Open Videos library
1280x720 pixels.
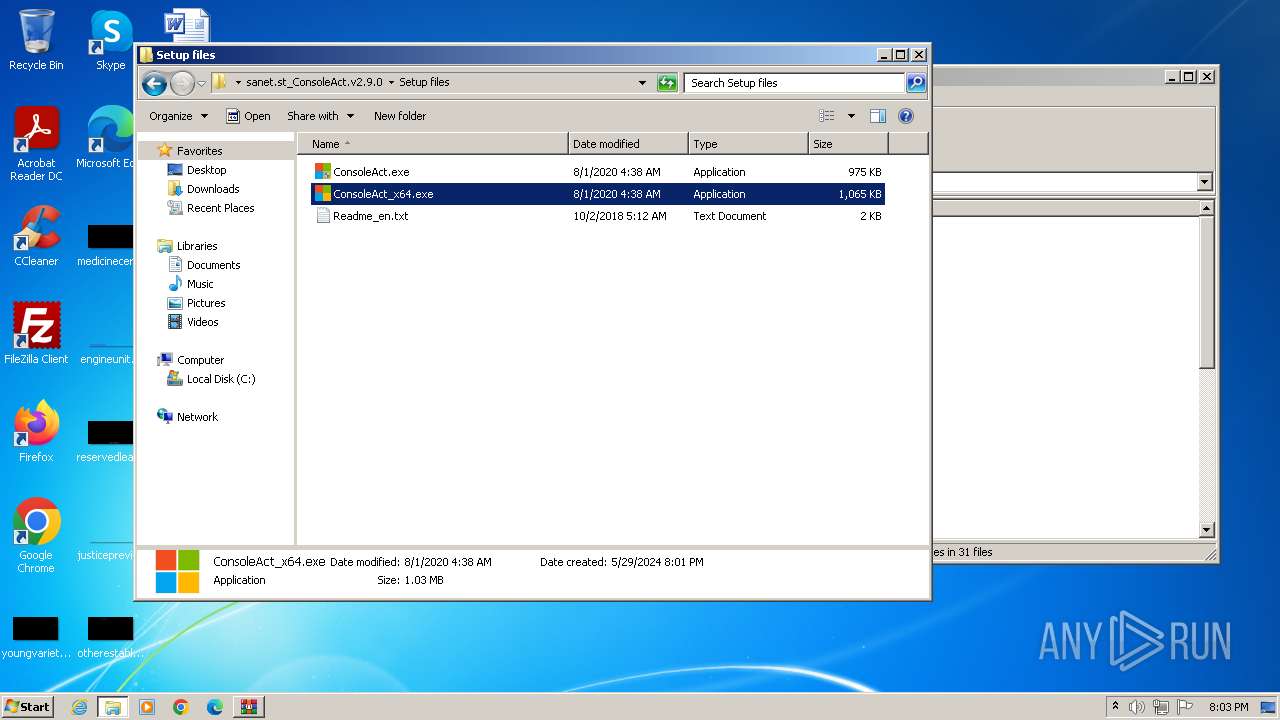(202, 322)
